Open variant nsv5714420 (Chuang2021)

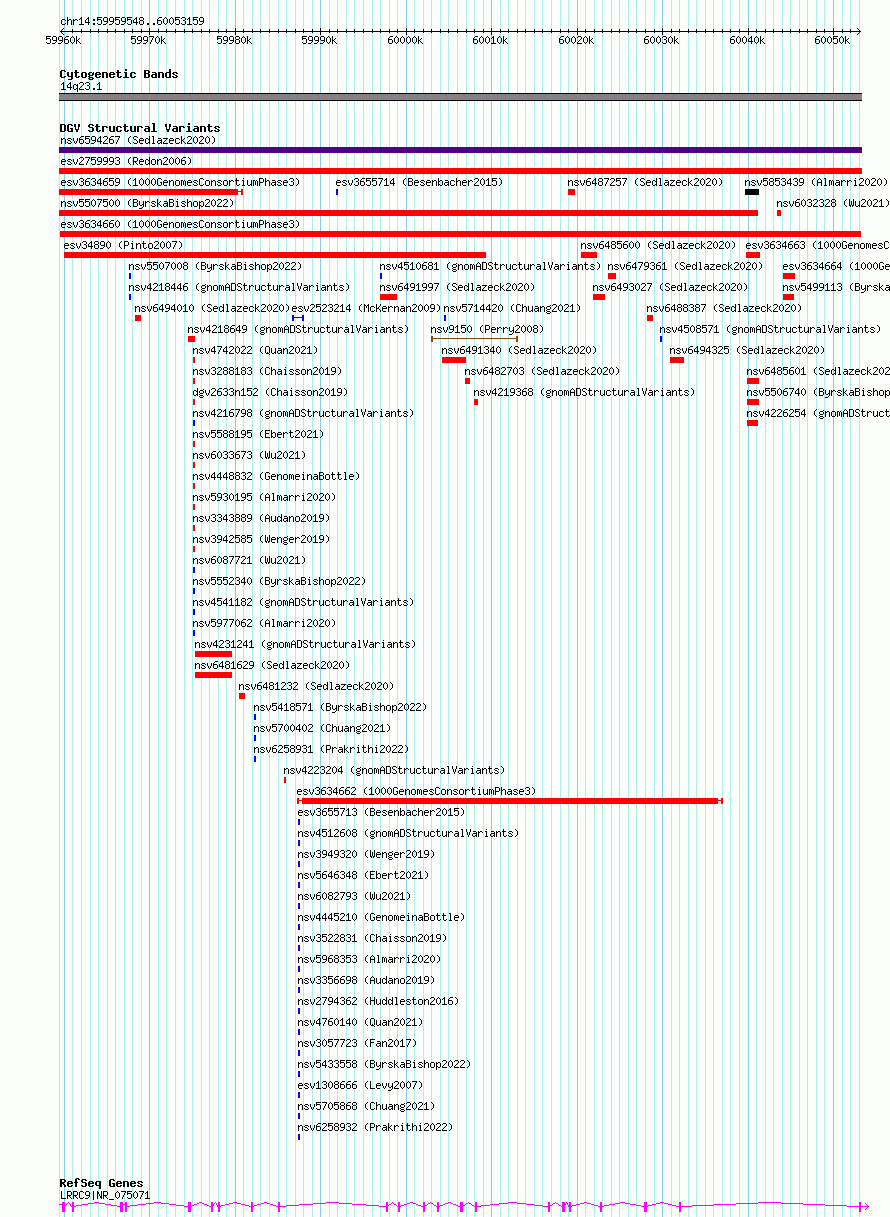click(x=511, y=308)
